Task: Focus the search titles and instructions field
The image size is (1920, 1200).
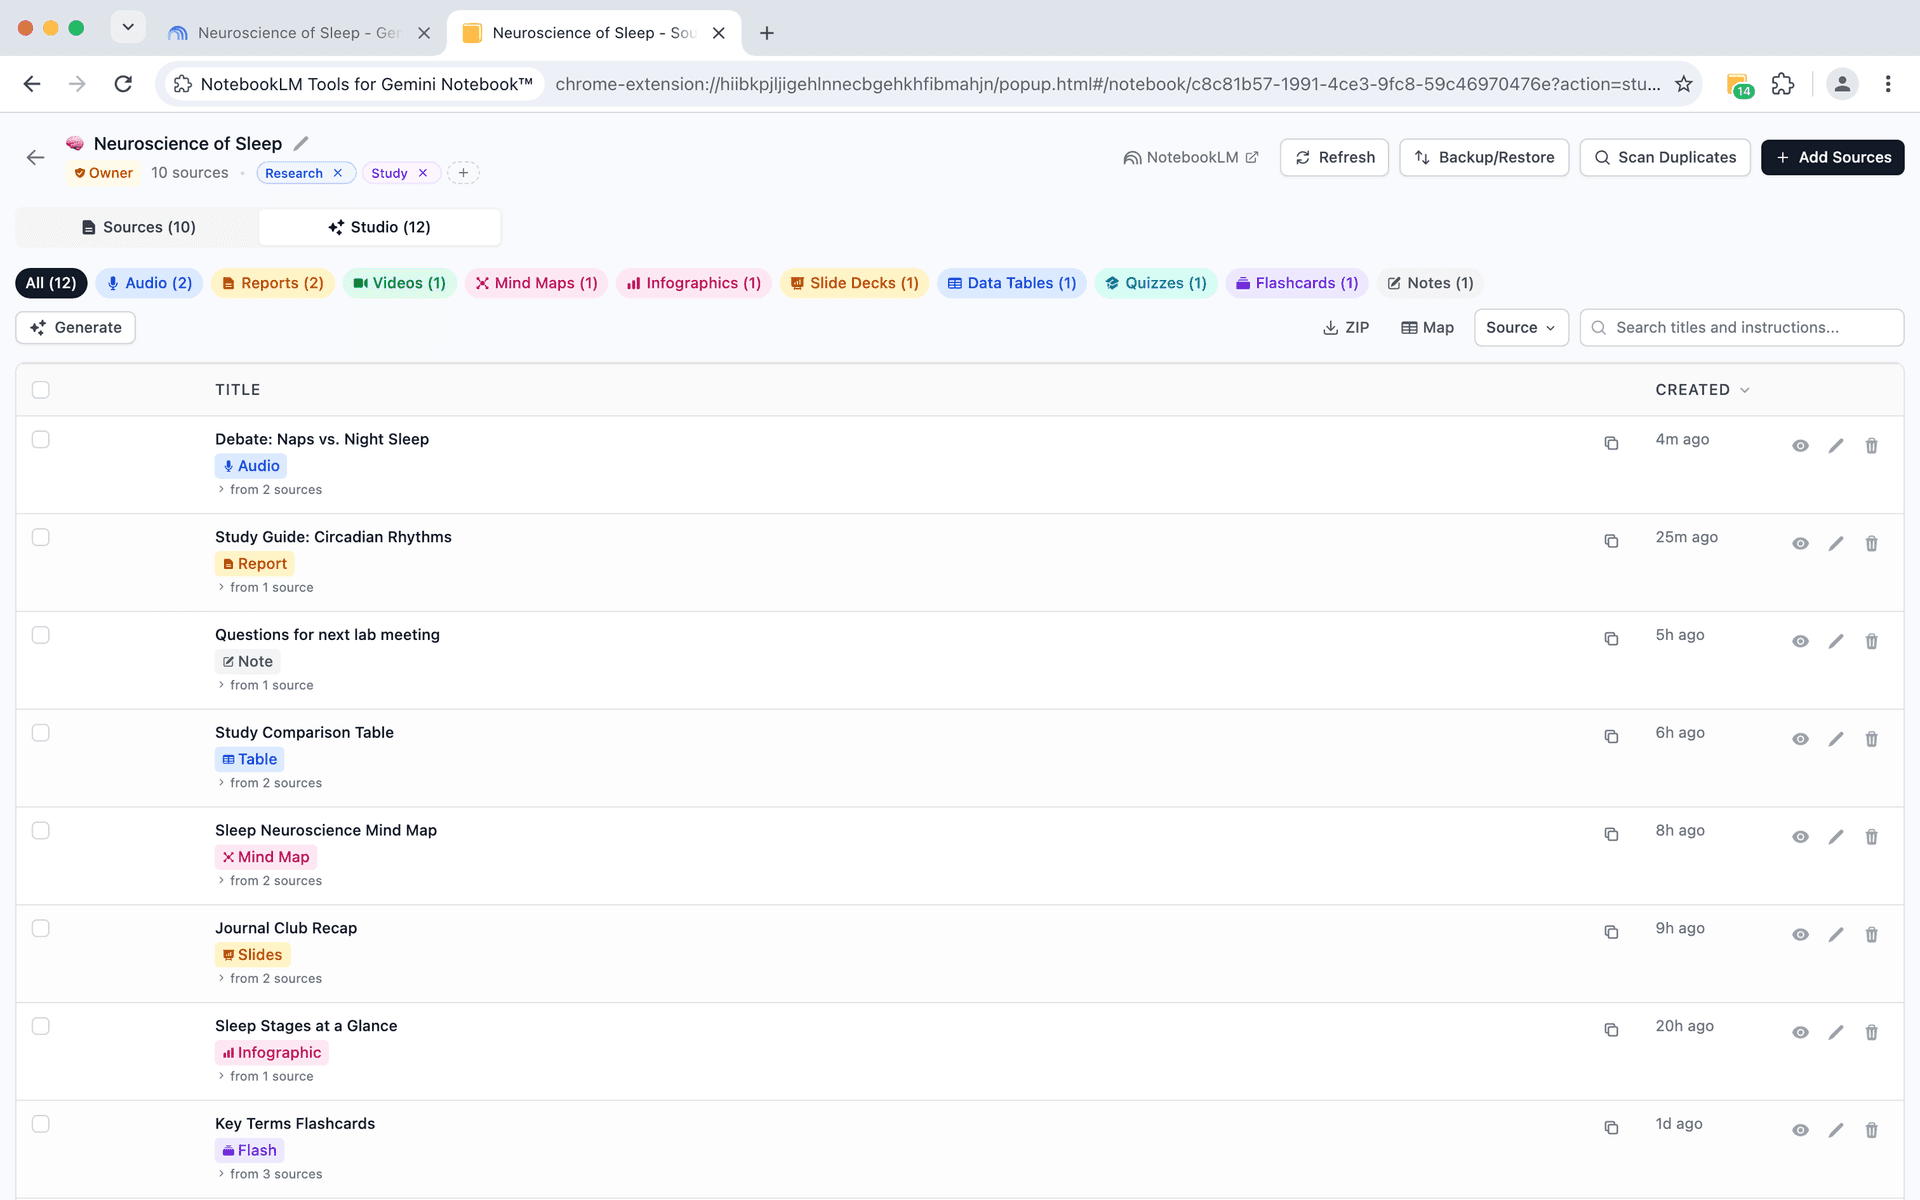Action: 1741,328
